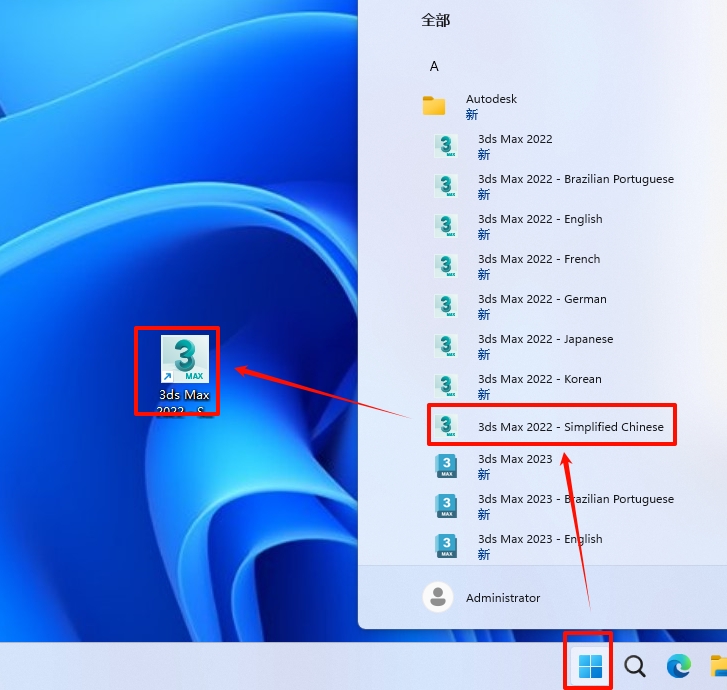Open 3ds Max 2022 - English entry

540,219
